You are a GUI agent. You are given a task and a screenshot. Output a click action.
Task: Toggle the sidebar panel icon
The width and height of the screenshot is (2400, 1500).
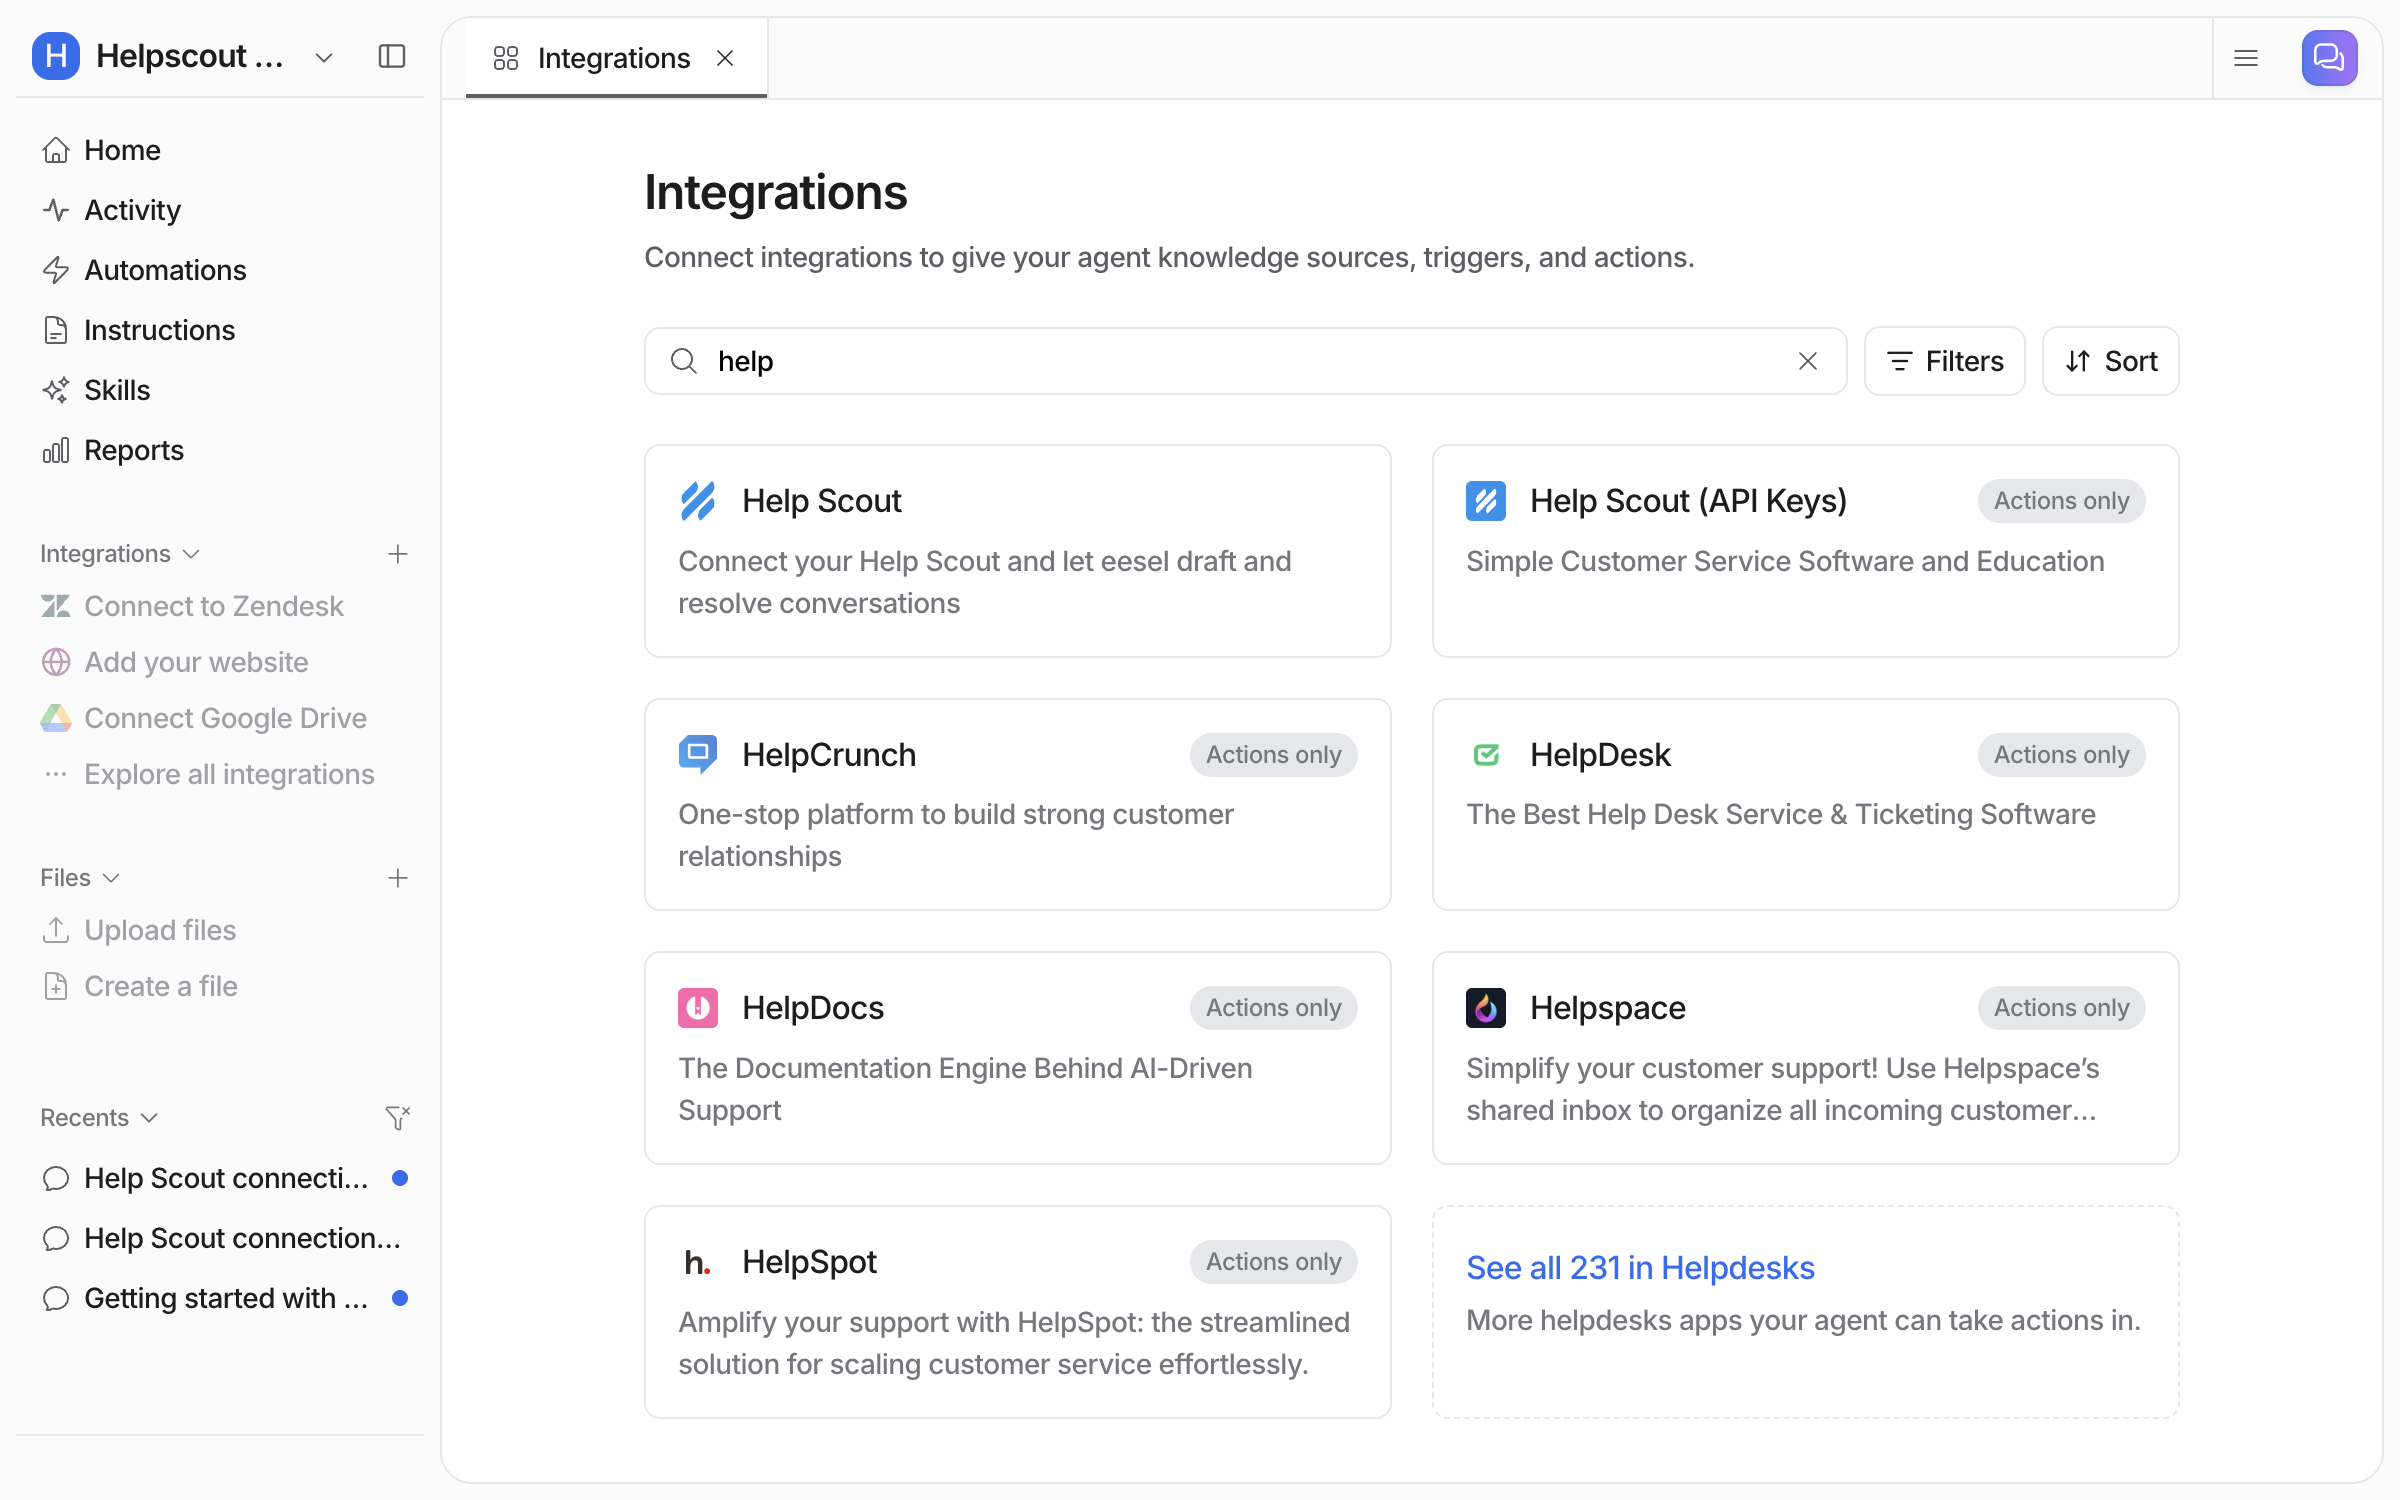pos(392,56)
